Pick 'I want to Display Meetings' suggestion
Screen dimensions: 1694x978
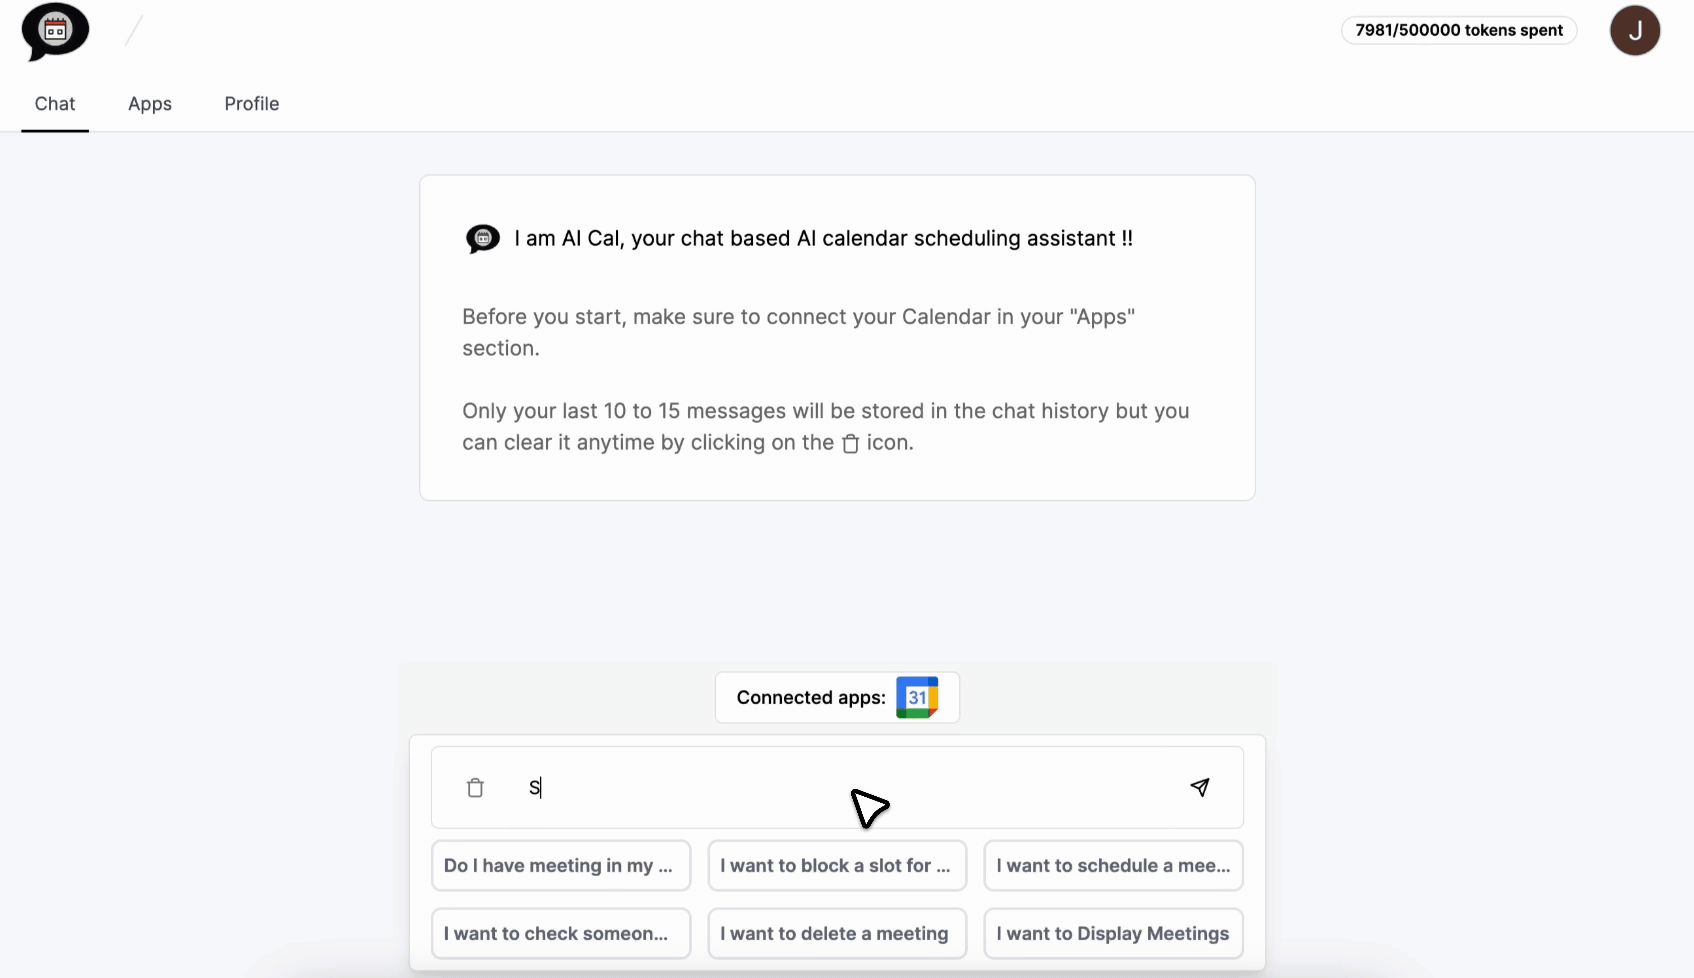1113,934
